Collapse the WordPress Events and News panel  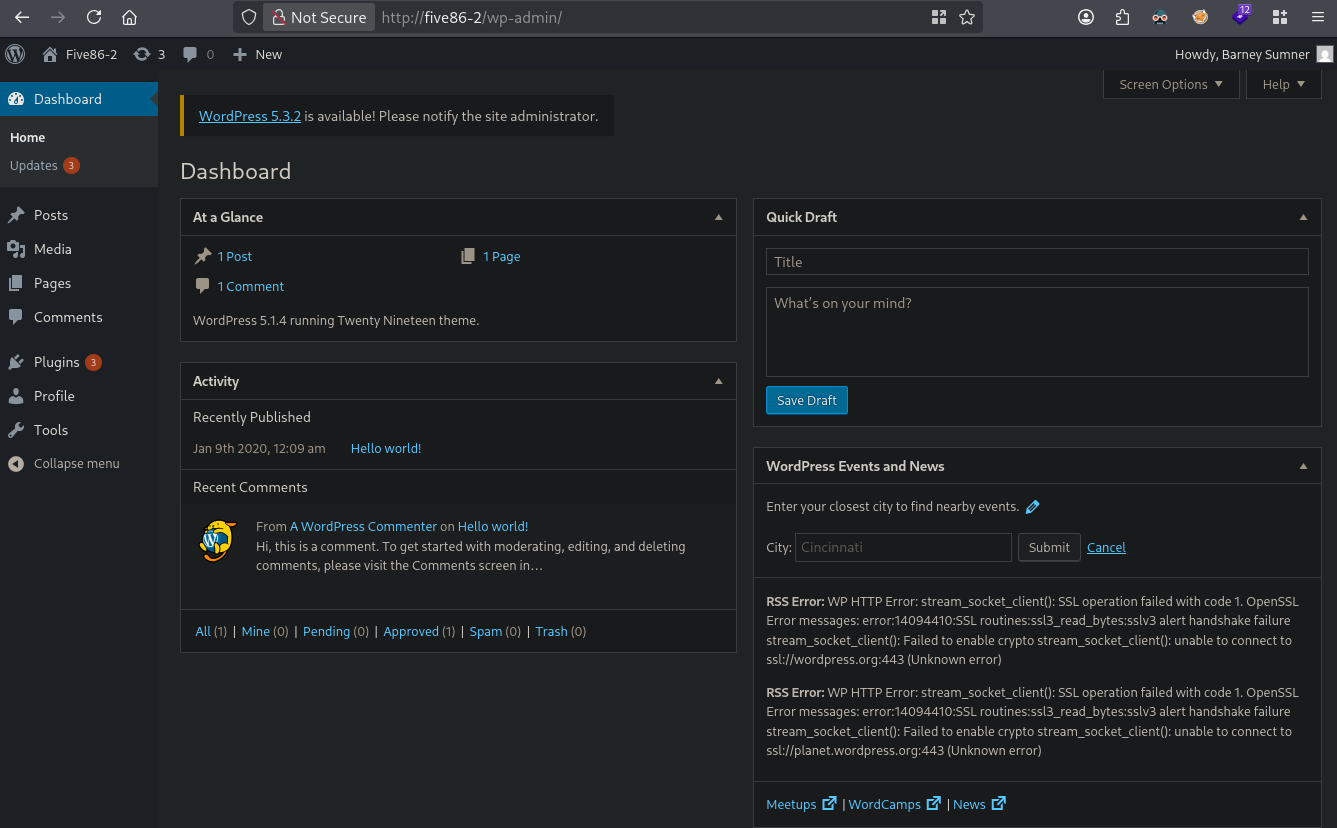[1303, 466]
